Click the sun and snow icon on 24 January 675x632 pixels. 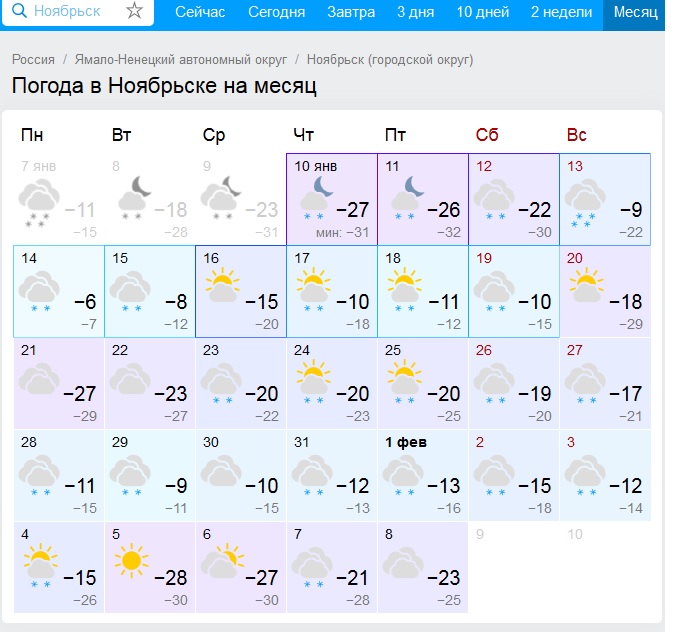tap(314, 381)
